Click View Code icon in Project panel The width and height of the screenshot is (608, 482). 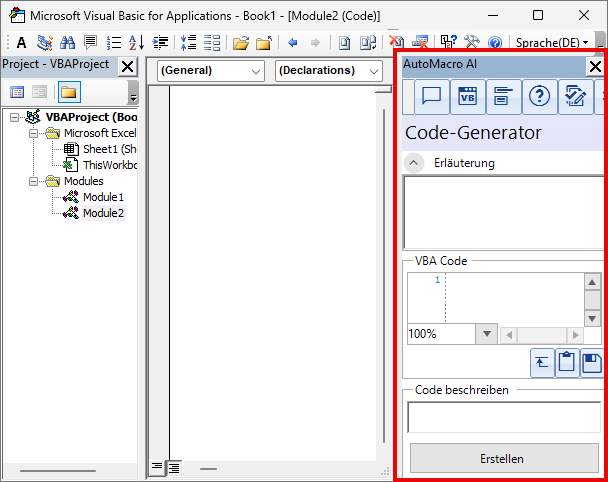point(17,92)
